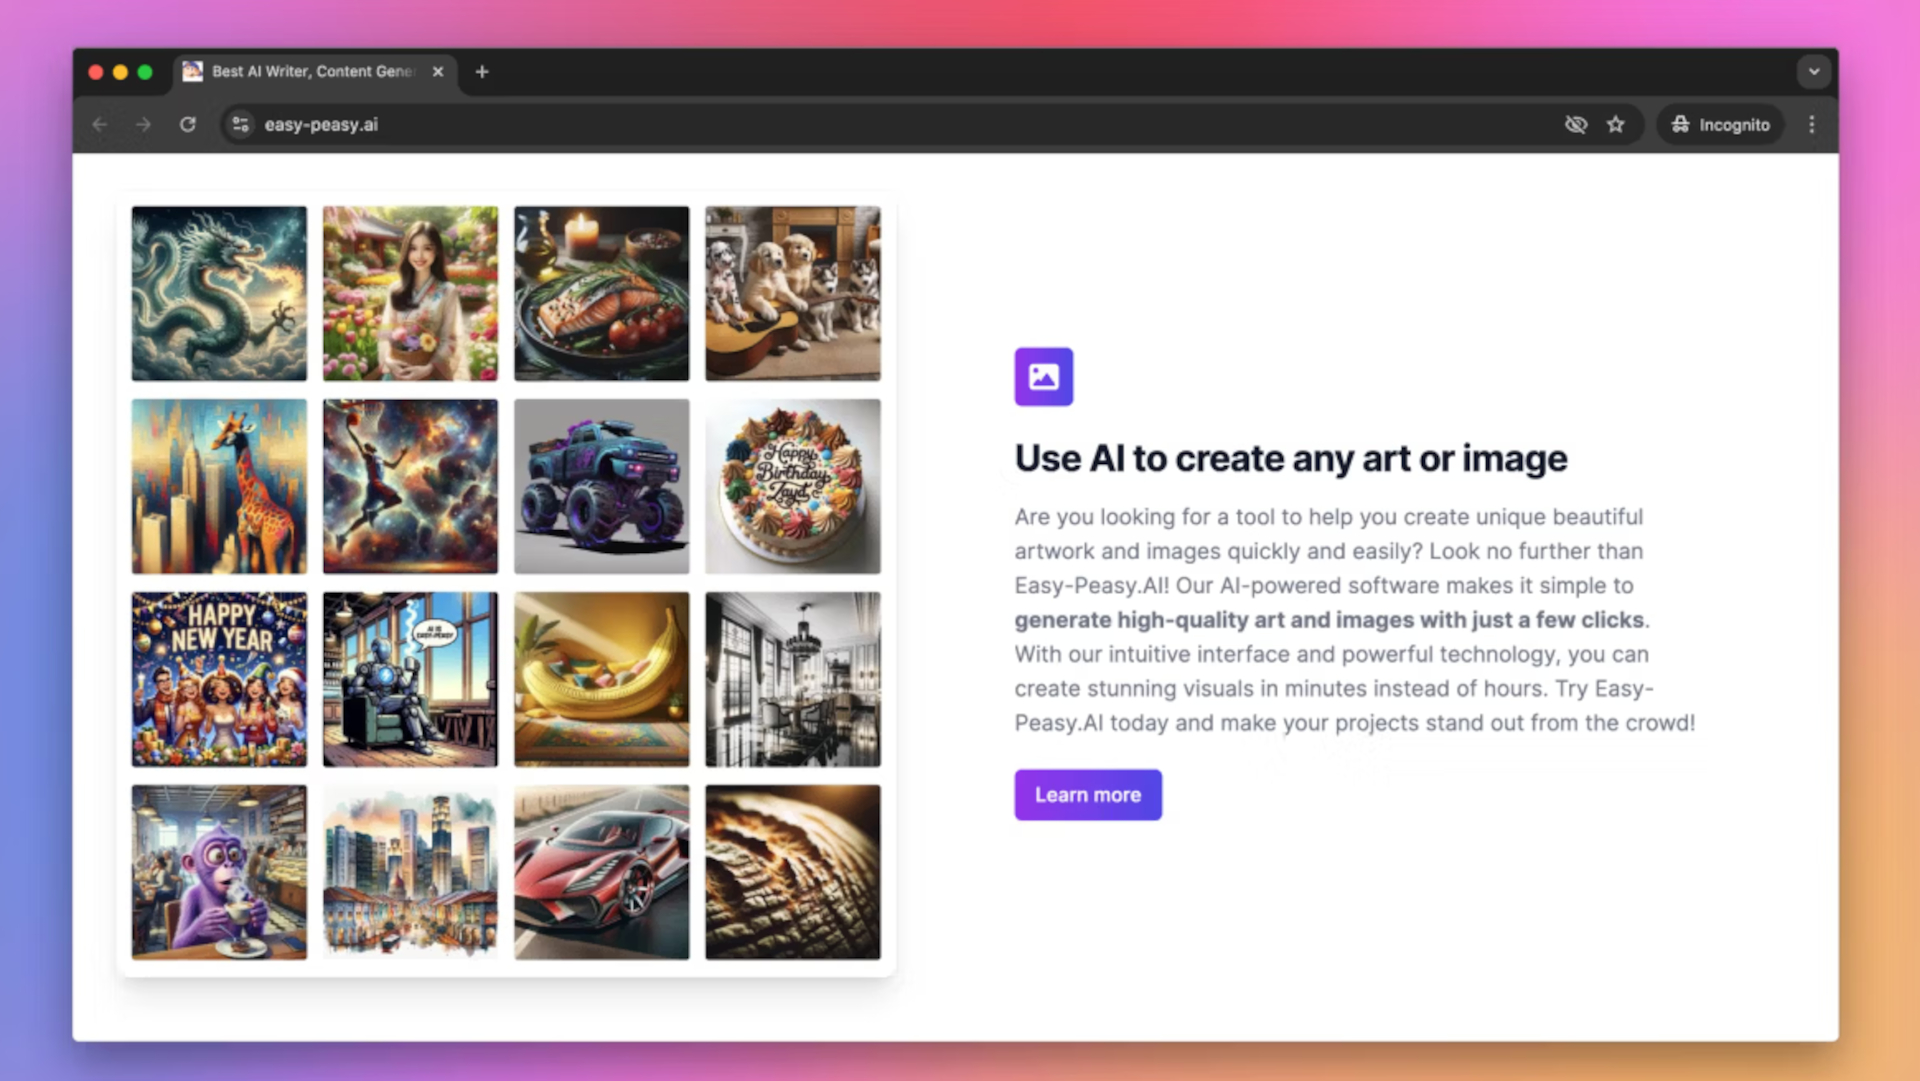Go forward with the forward arrow
Viewport: 1920px width, 1081px height.
pyautogui.click(x=144, y=125)
